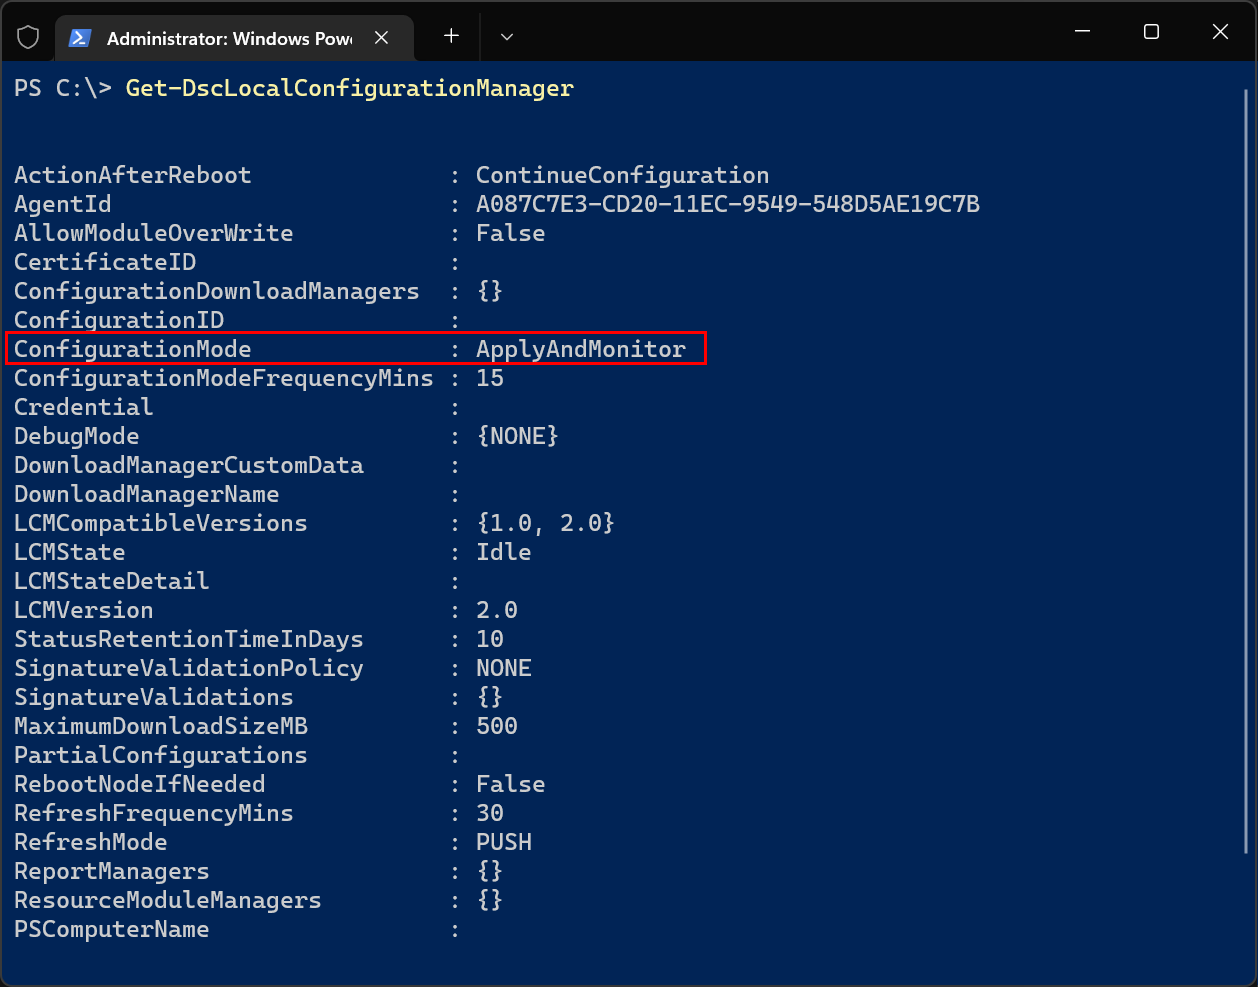1258x987 pixels.
Task: Click the Get-DscLocalConfigurationManager command text
Action: point(350,89)
